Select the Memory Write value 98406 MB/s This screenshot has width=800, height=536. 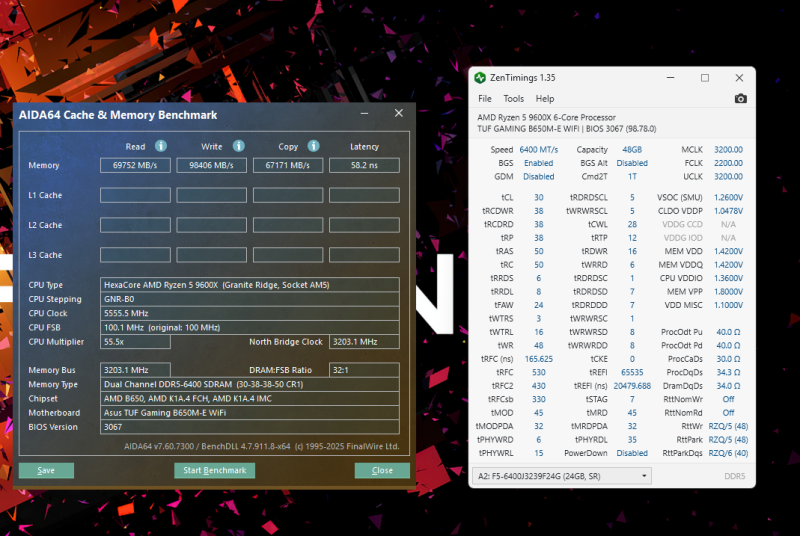pyautogui.click(x=211, y=165)
